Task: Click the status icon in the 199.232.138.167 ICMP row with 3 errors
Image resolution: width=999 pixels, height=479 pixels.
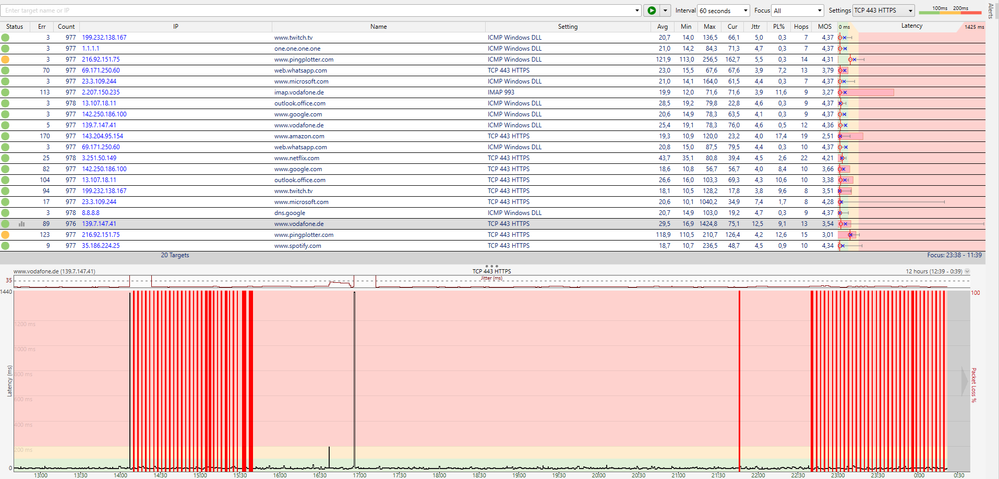Action: pyautogui.click(x=6, y=38)
